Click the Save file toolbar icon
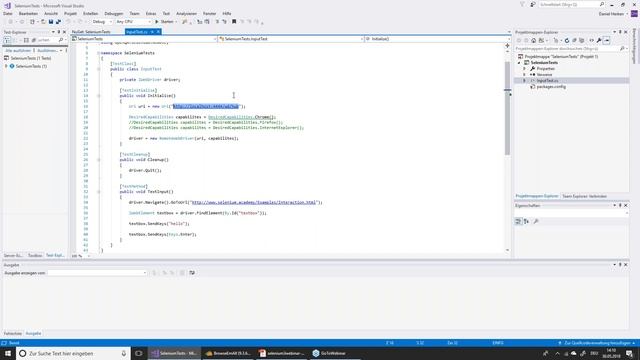 coord(51,22)
